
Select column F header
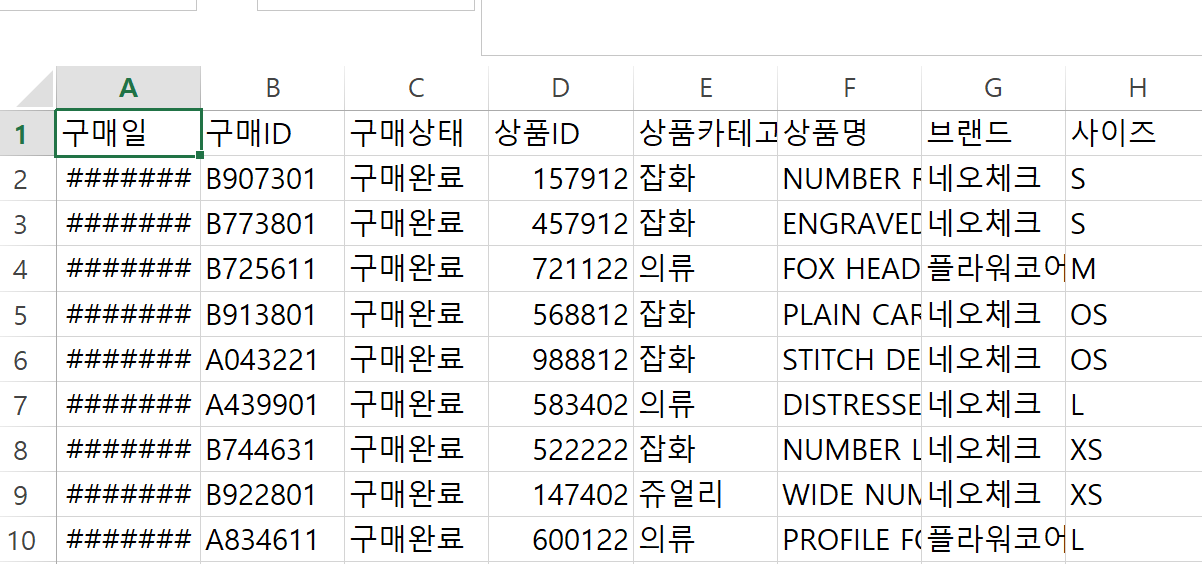click(850, 88)
